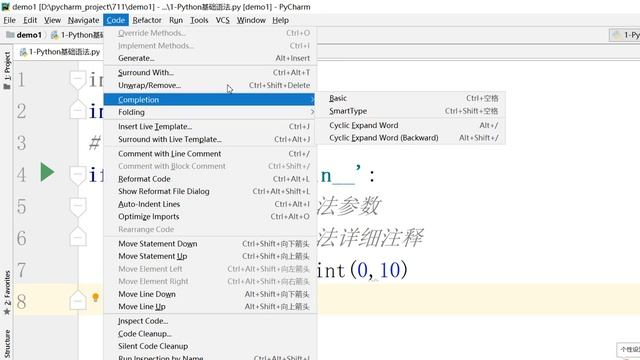640x360 pixels.
Task: Toggle the fold marker on line 5
Action: pos(78,207)
